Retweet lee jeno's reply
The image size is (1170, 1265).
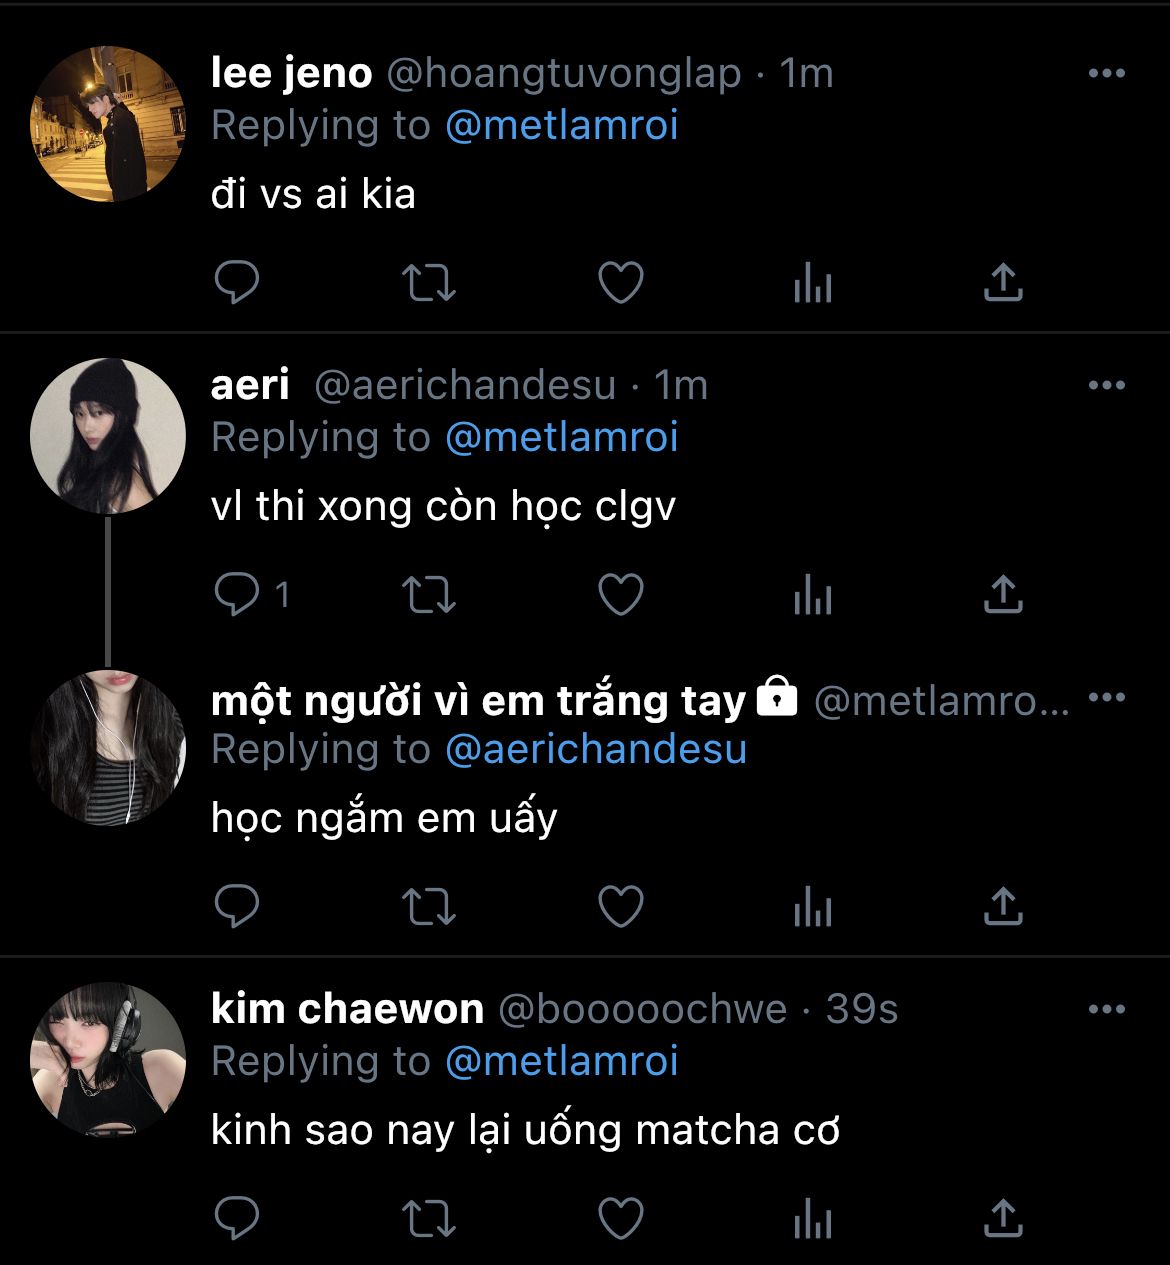point(428,283)
